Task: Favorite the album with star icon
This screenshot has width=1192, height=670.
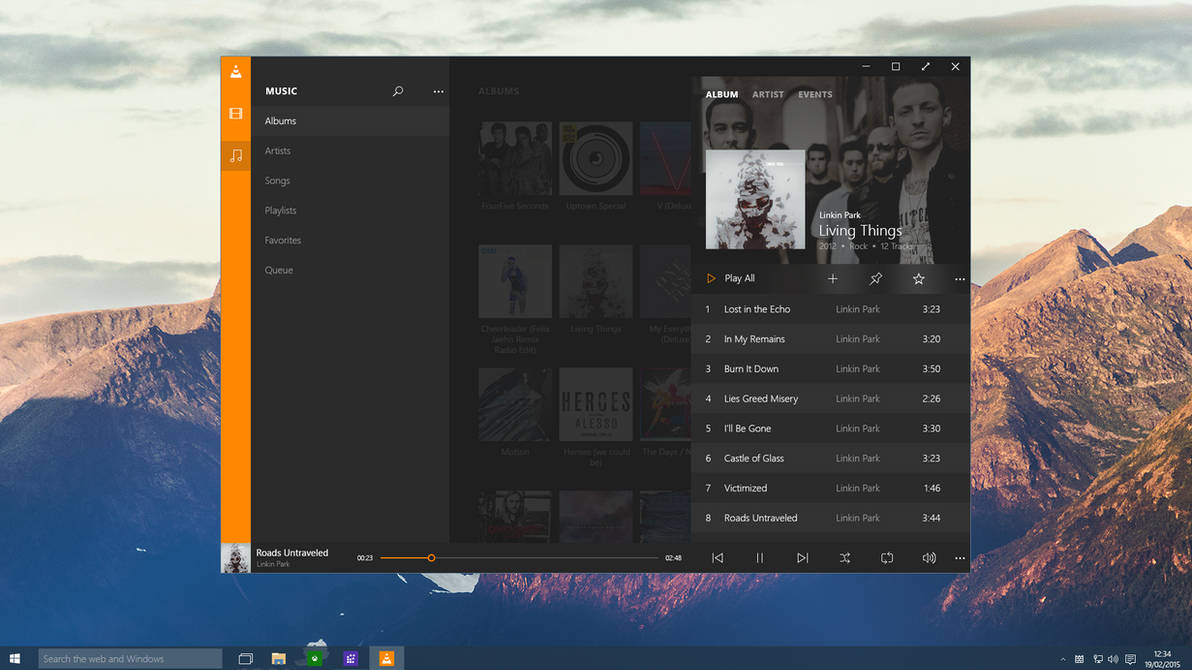Action: (x=918, y=279)
